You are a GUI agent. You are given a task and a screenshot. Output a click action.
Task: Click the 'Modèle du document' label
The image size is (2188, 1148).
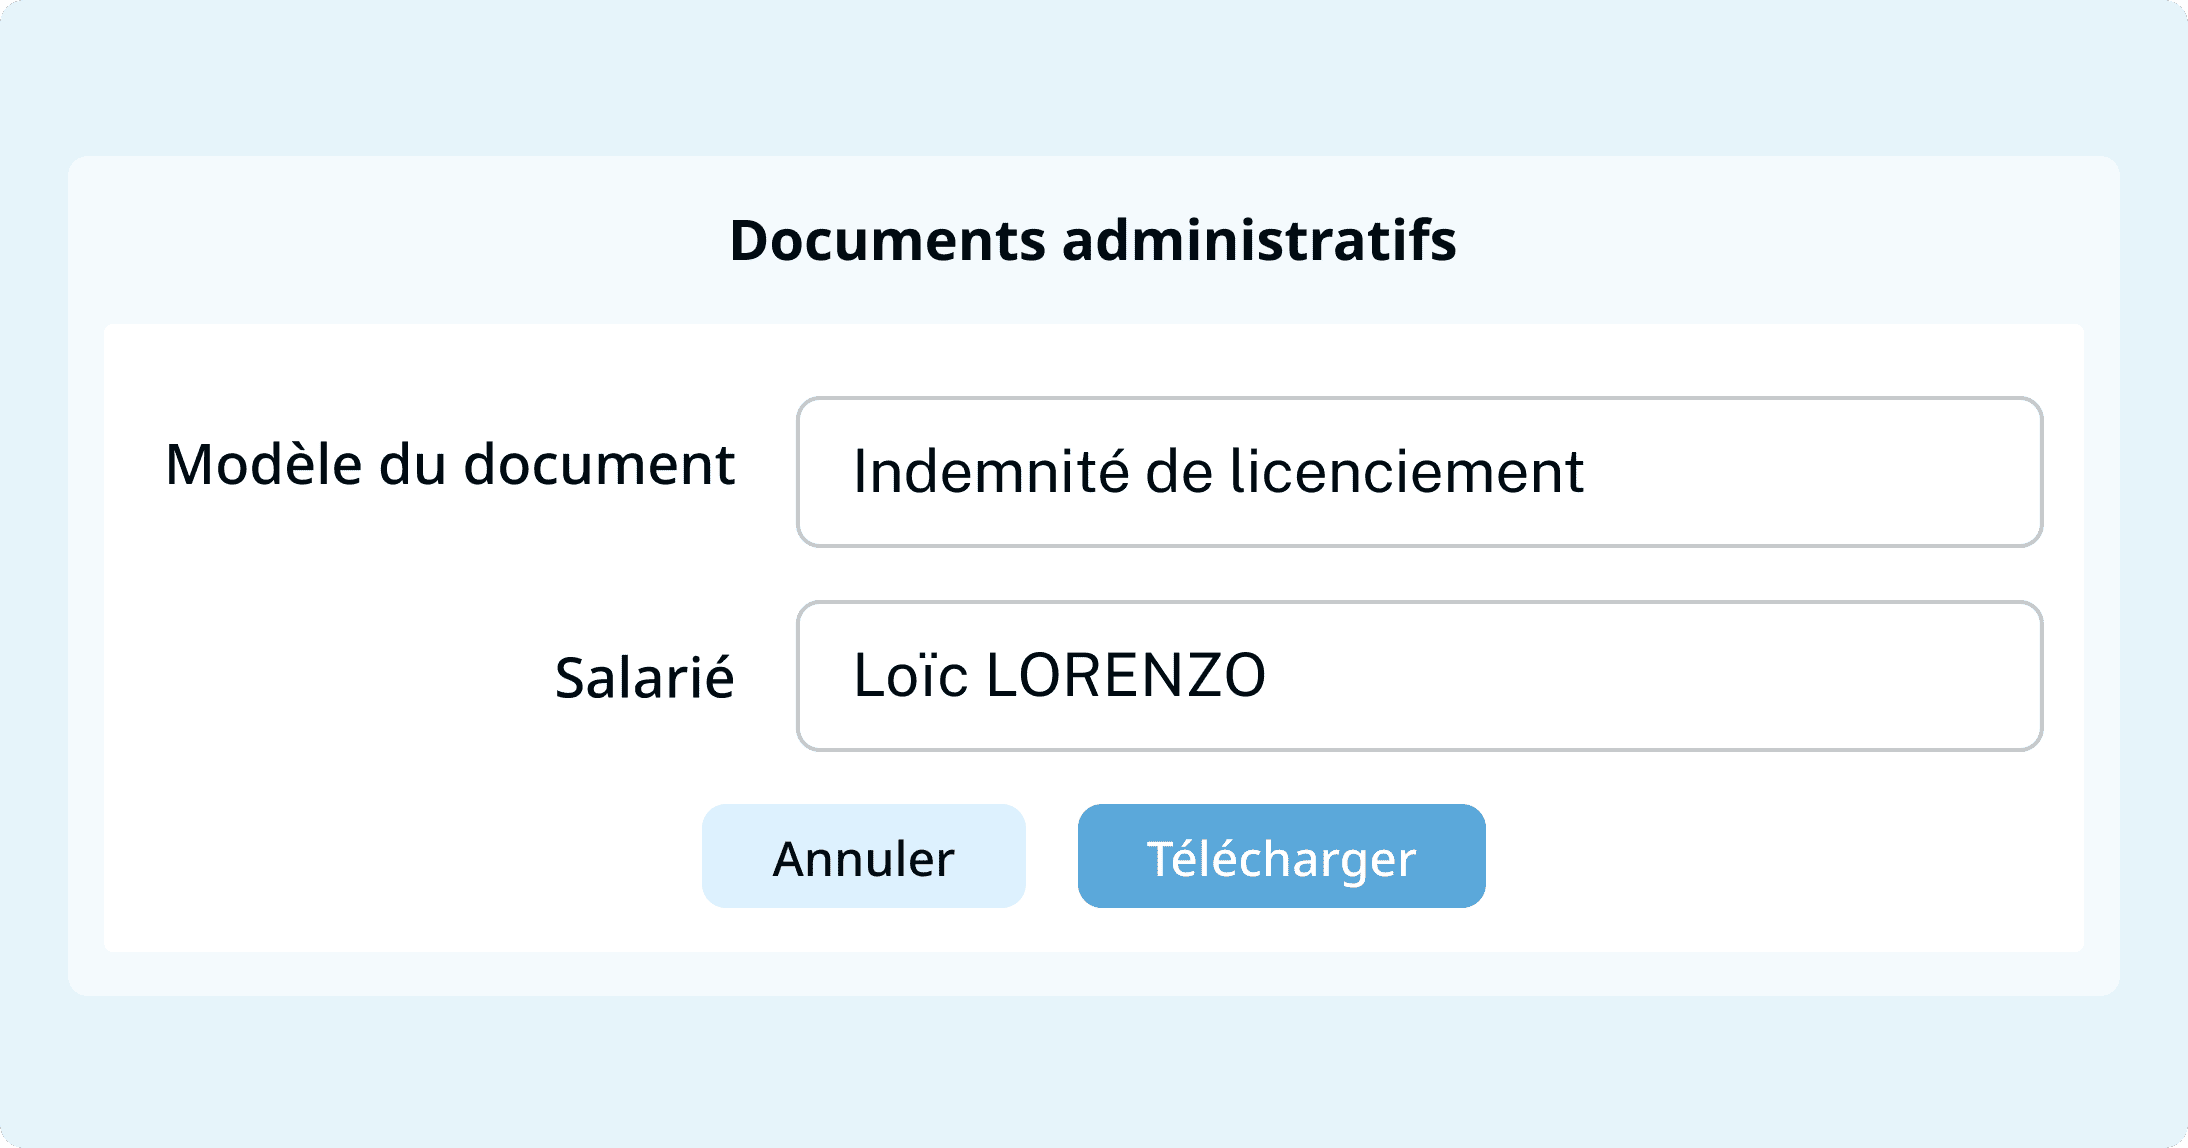click(x=450, y=465)
